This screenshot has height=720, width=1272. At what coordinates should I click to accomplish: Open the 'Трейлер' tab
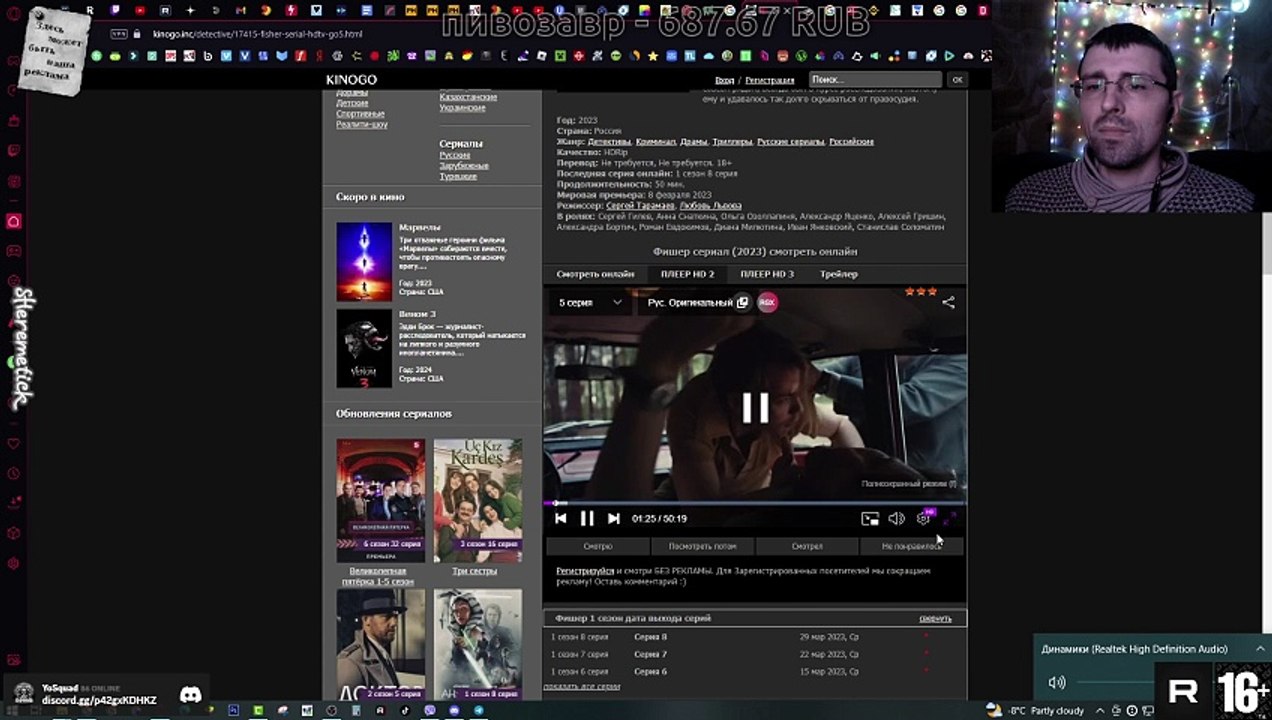(838, 274)
